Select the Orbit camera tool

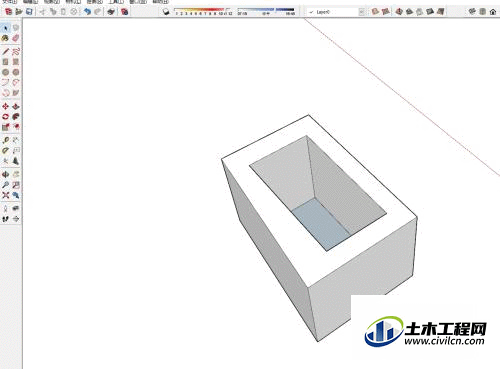(x=5, y=174)
